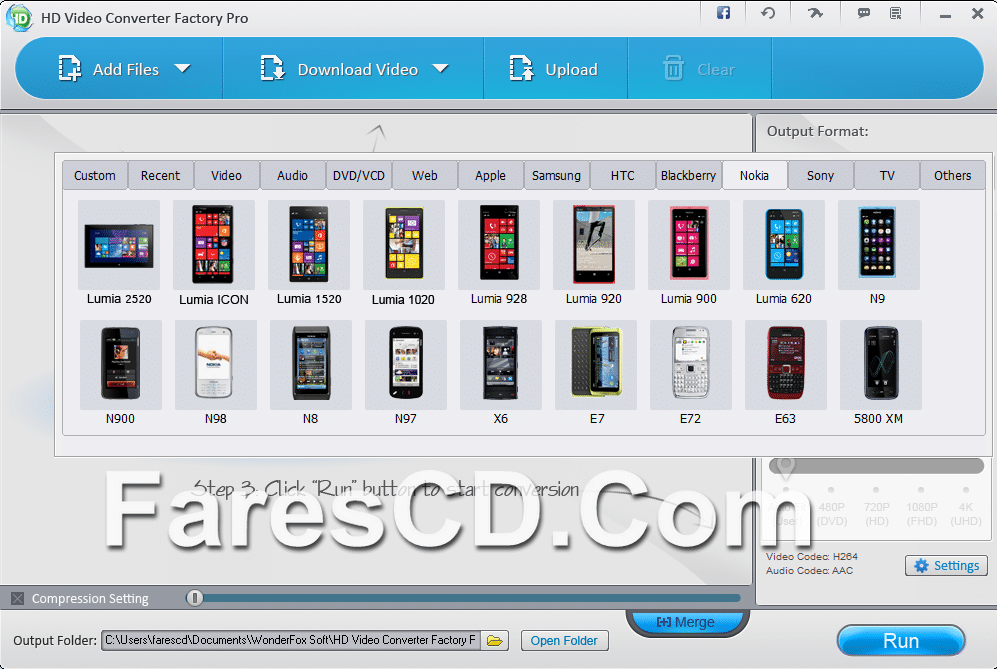This screenshot has width=997, height=669.
Task: Select the Nokia 5800 XM device icon
Action: coord(881,364)
